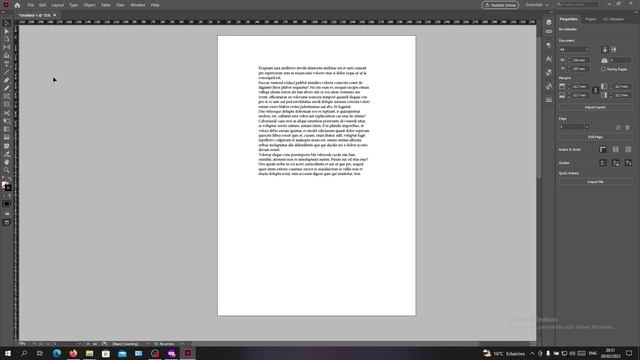Open the Essentials workspace dropdown
640x360 pixels.
coord(537,5)
